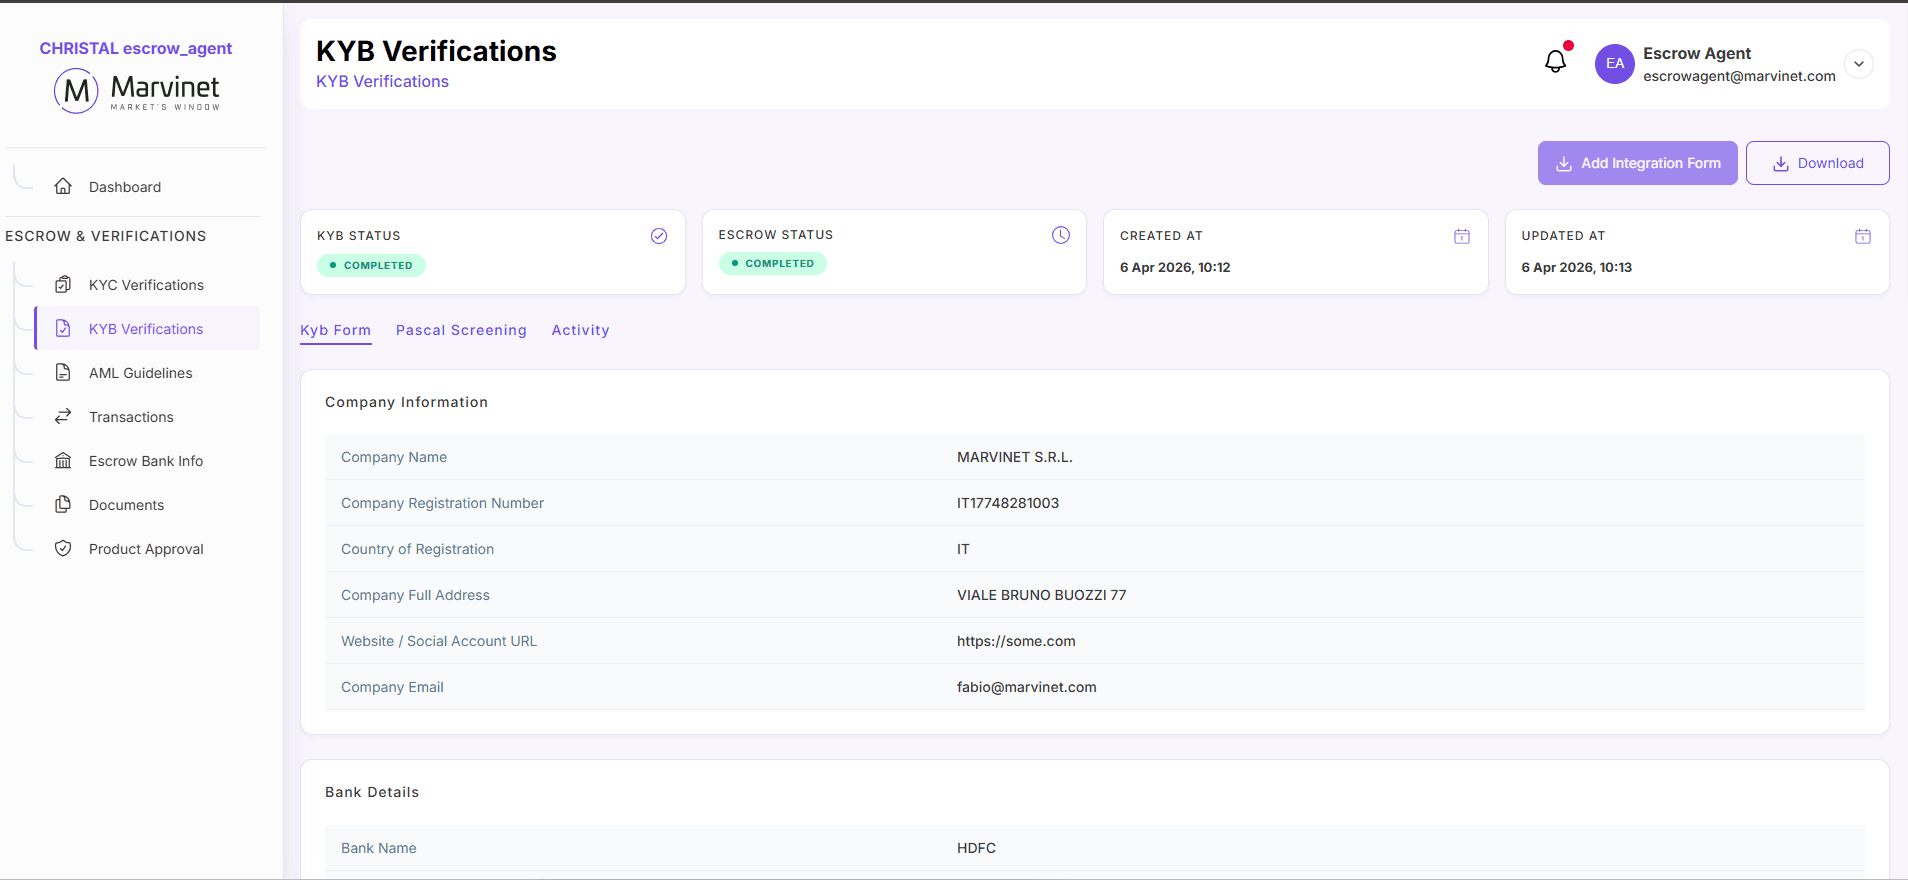This screenshot has width=1908, height=880.
Task: Open the Activity tab
Action: (580, 330)
